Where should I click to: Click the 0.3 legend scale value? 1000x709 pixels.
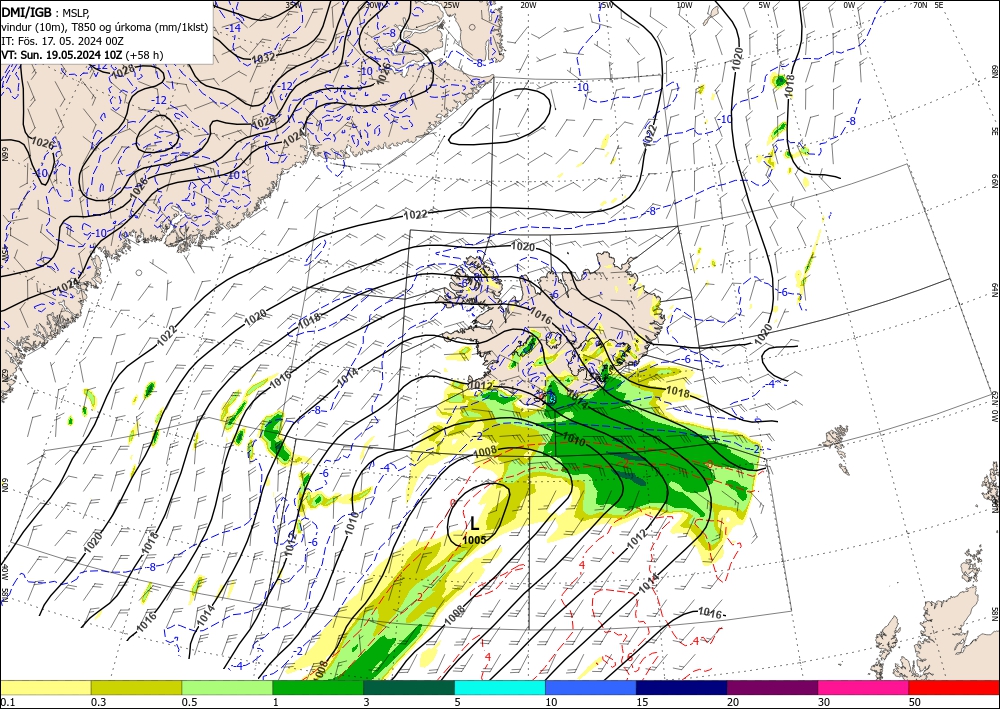coord(98,702)
